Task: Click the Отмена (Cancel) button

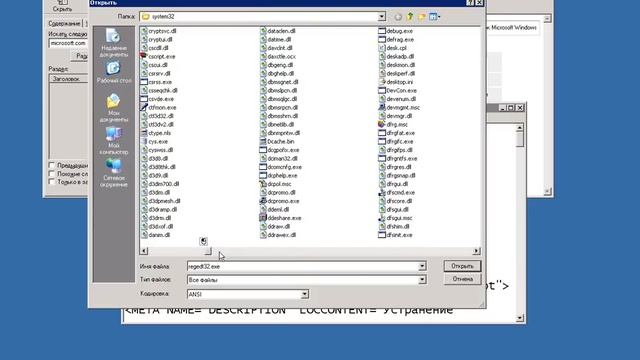Action: click(x=462, y=279)
